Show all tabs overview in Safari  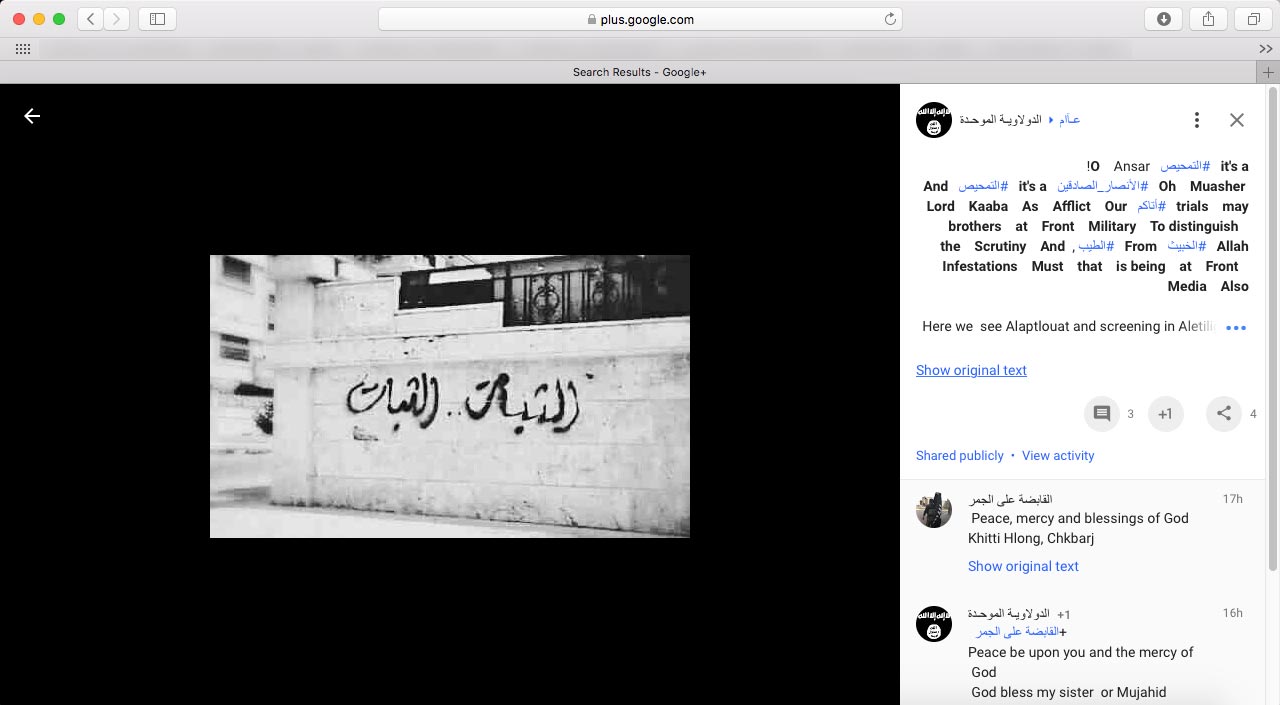click(1253, 19)
